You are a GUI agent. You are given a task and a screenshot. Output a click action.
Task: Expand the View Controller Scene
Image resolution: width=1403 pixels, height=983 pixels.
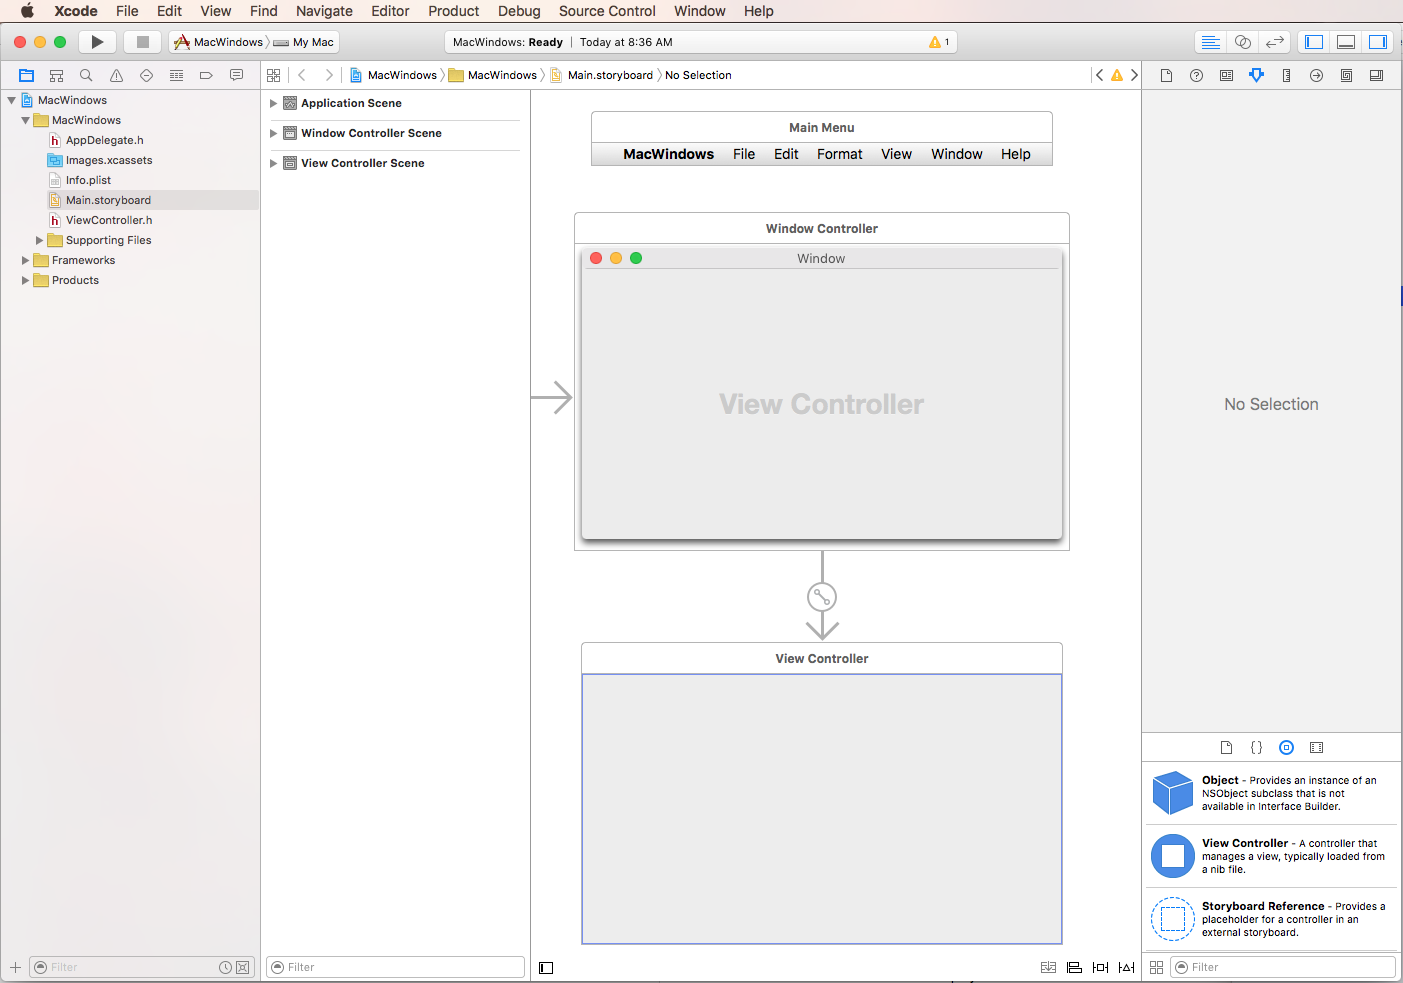tap(274, 162)
